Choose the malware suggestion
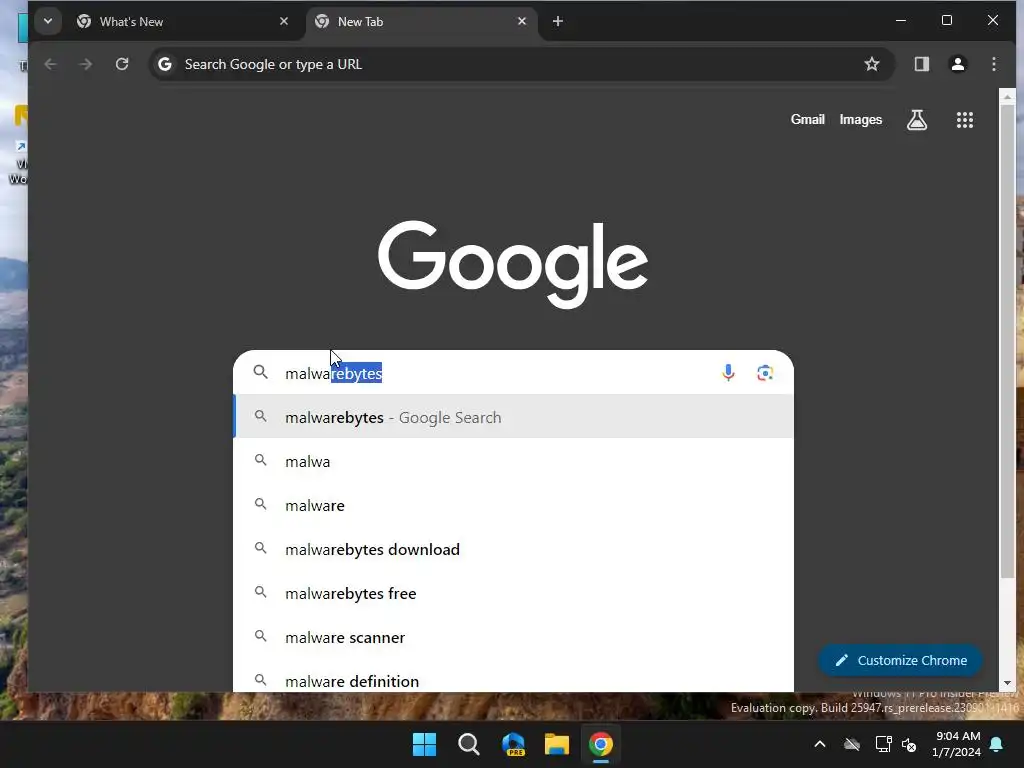 point(513,505)
